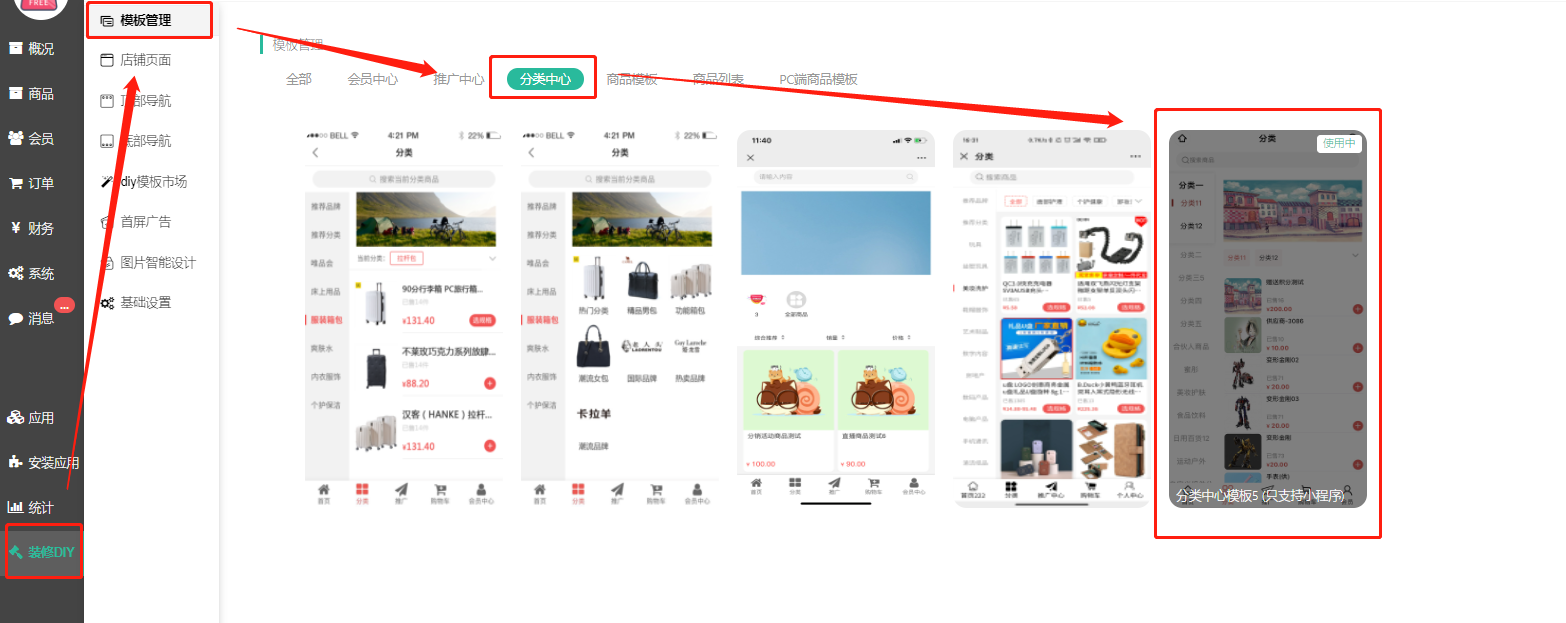The width and height of the screenshot is (1566, 623).
Task: Open 统计 statistics section
Action: click(x=32, y=507)
